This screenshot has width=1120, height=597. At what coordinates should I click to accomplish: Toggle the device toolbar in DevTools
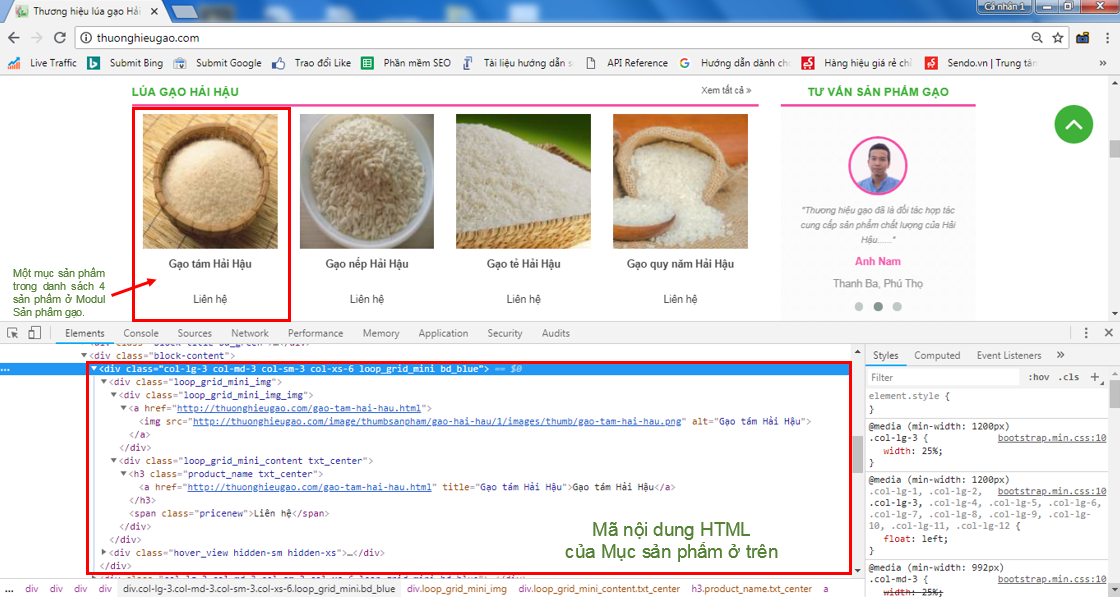[34, 333]
